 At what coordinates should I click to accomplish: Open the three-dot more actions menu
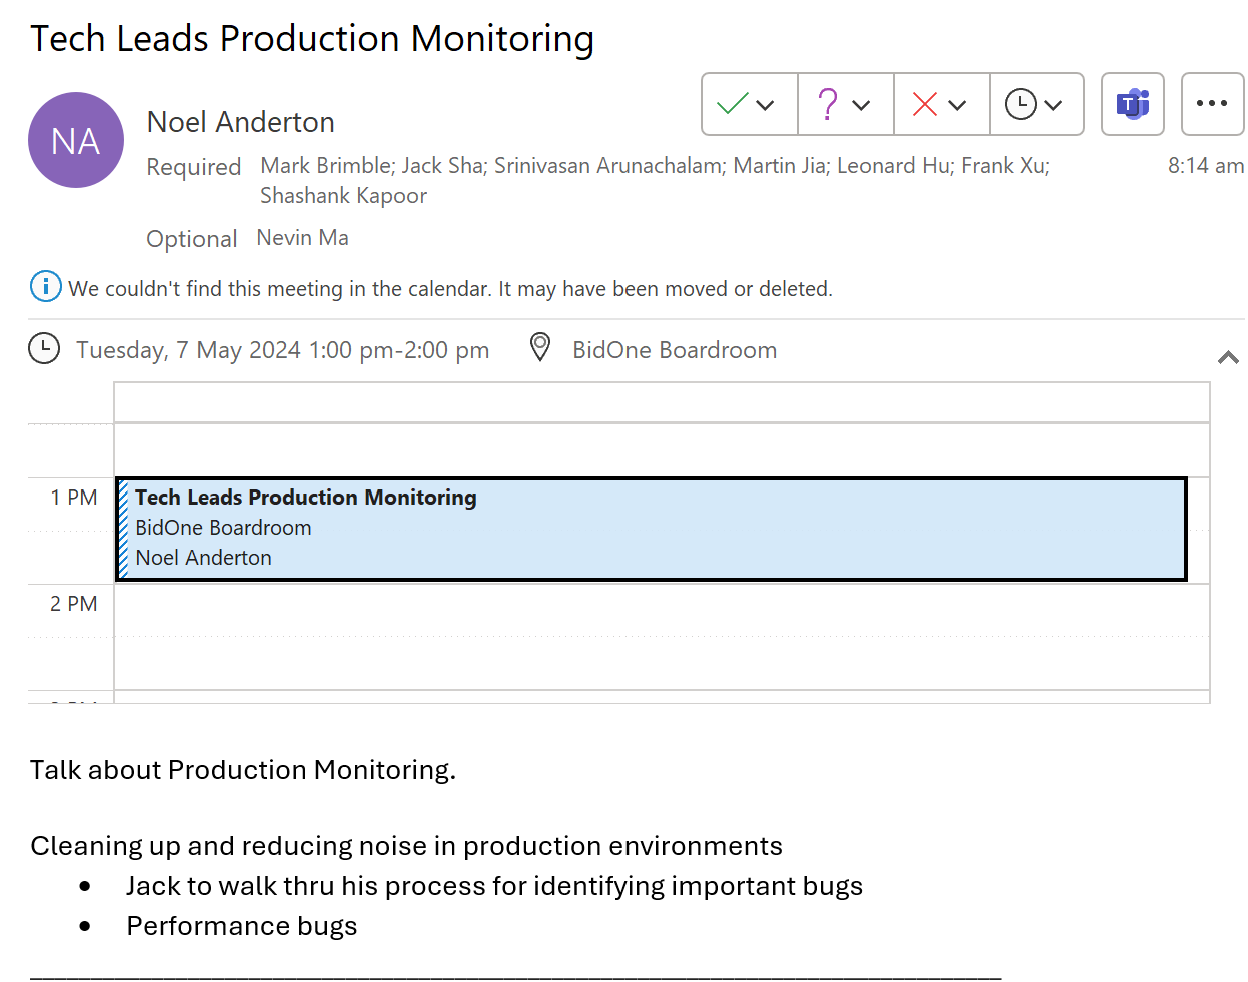pyautogui.click(x=1212, y=104)
